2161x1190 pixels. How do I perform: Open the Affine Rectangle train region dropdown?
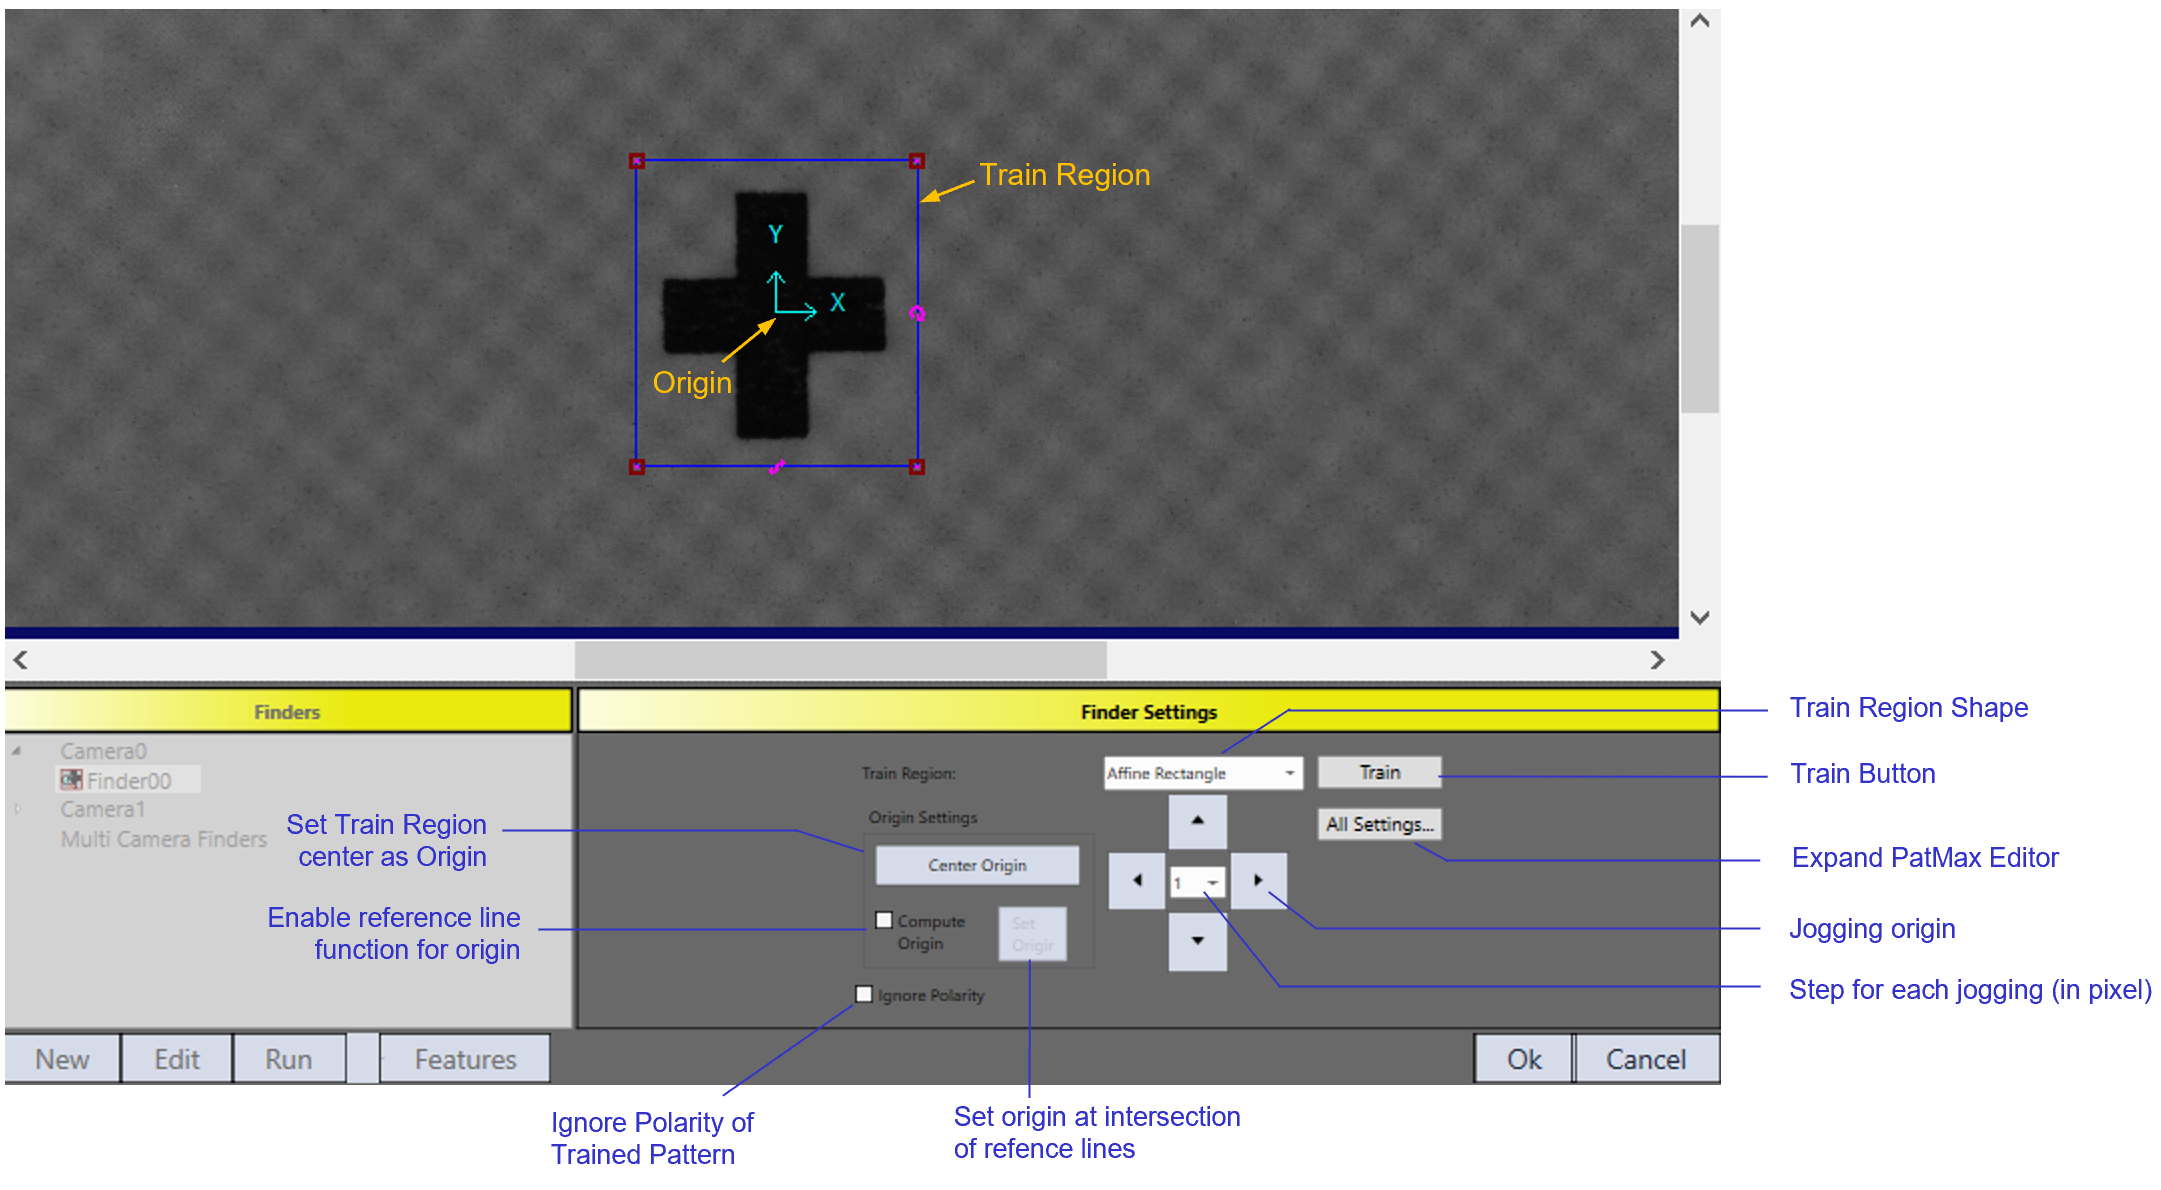click(x=1289, y=773)
